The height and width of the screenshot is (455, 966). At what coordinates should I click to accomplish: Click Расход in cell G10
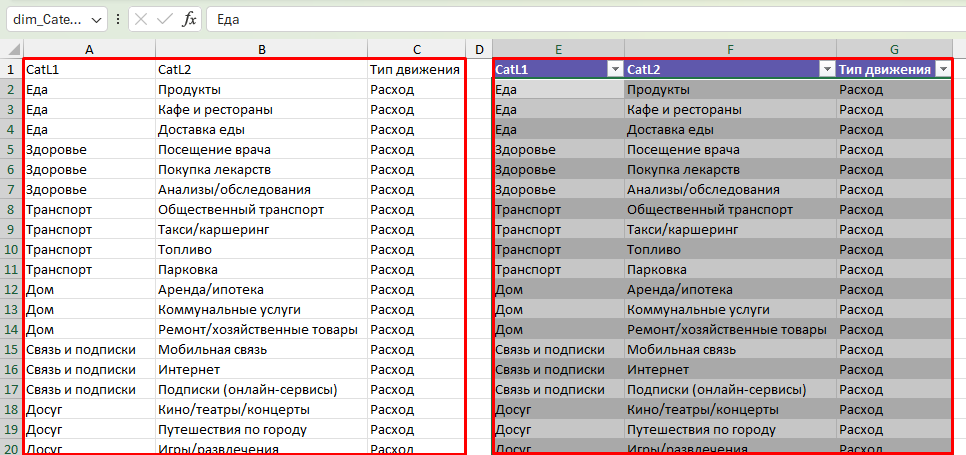point(895,250)
